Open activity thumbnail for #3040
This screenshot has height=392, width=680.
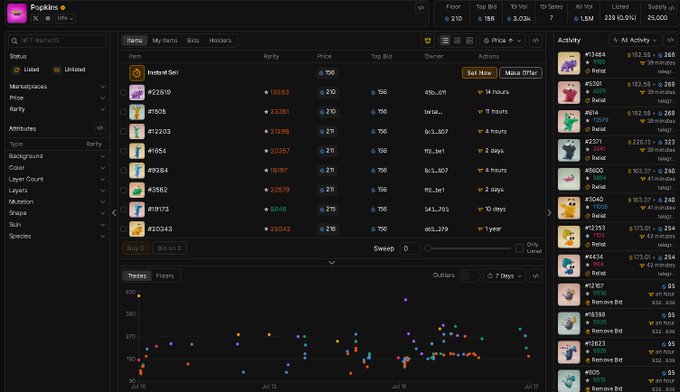[569, 208]
